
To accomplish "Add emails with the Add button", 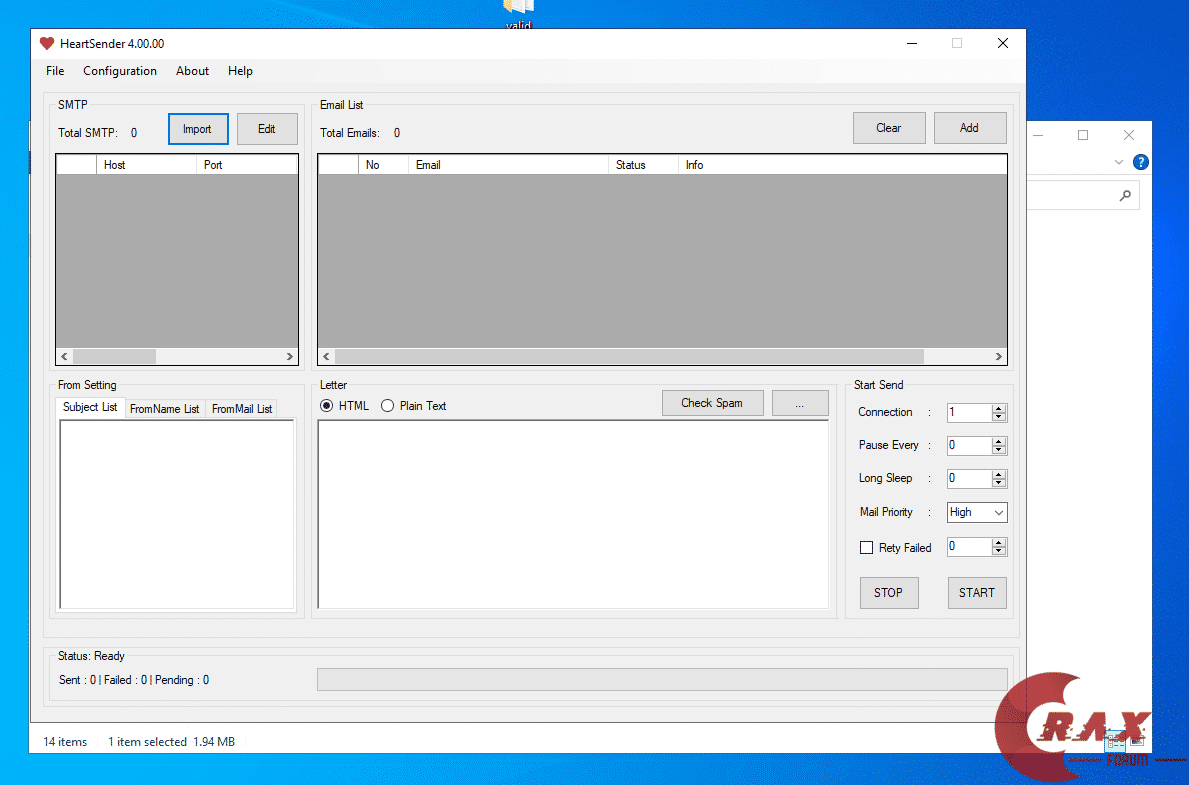I will tap(970, 128).
